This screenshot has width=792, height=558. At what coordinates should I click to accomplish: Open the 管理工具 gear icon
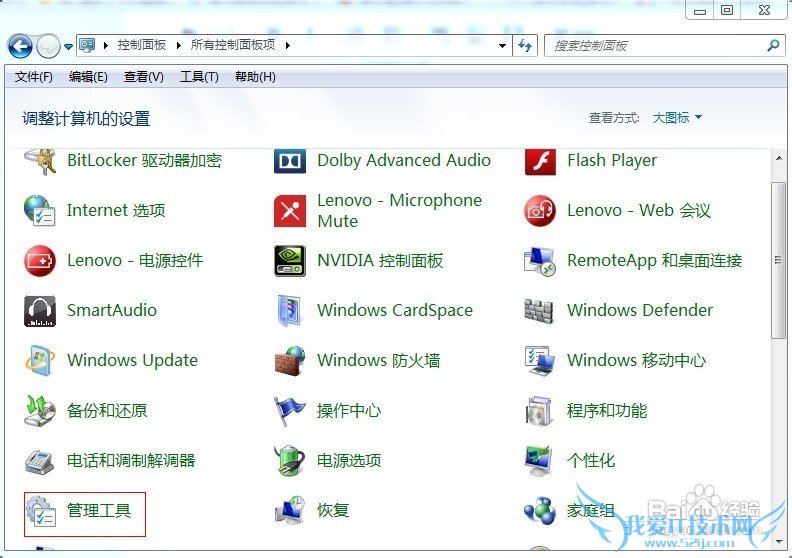[x=40, y=511]
